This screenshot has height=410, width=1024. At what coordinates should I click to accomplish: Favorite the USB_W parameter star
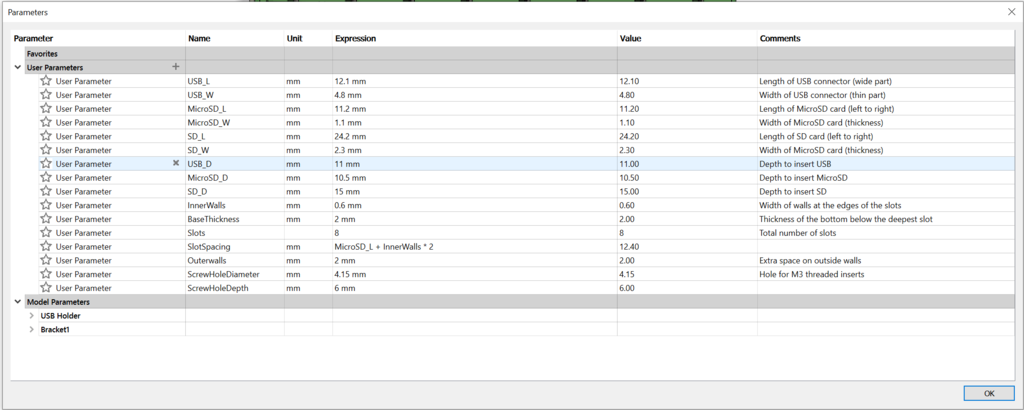(x=46, y=95)
